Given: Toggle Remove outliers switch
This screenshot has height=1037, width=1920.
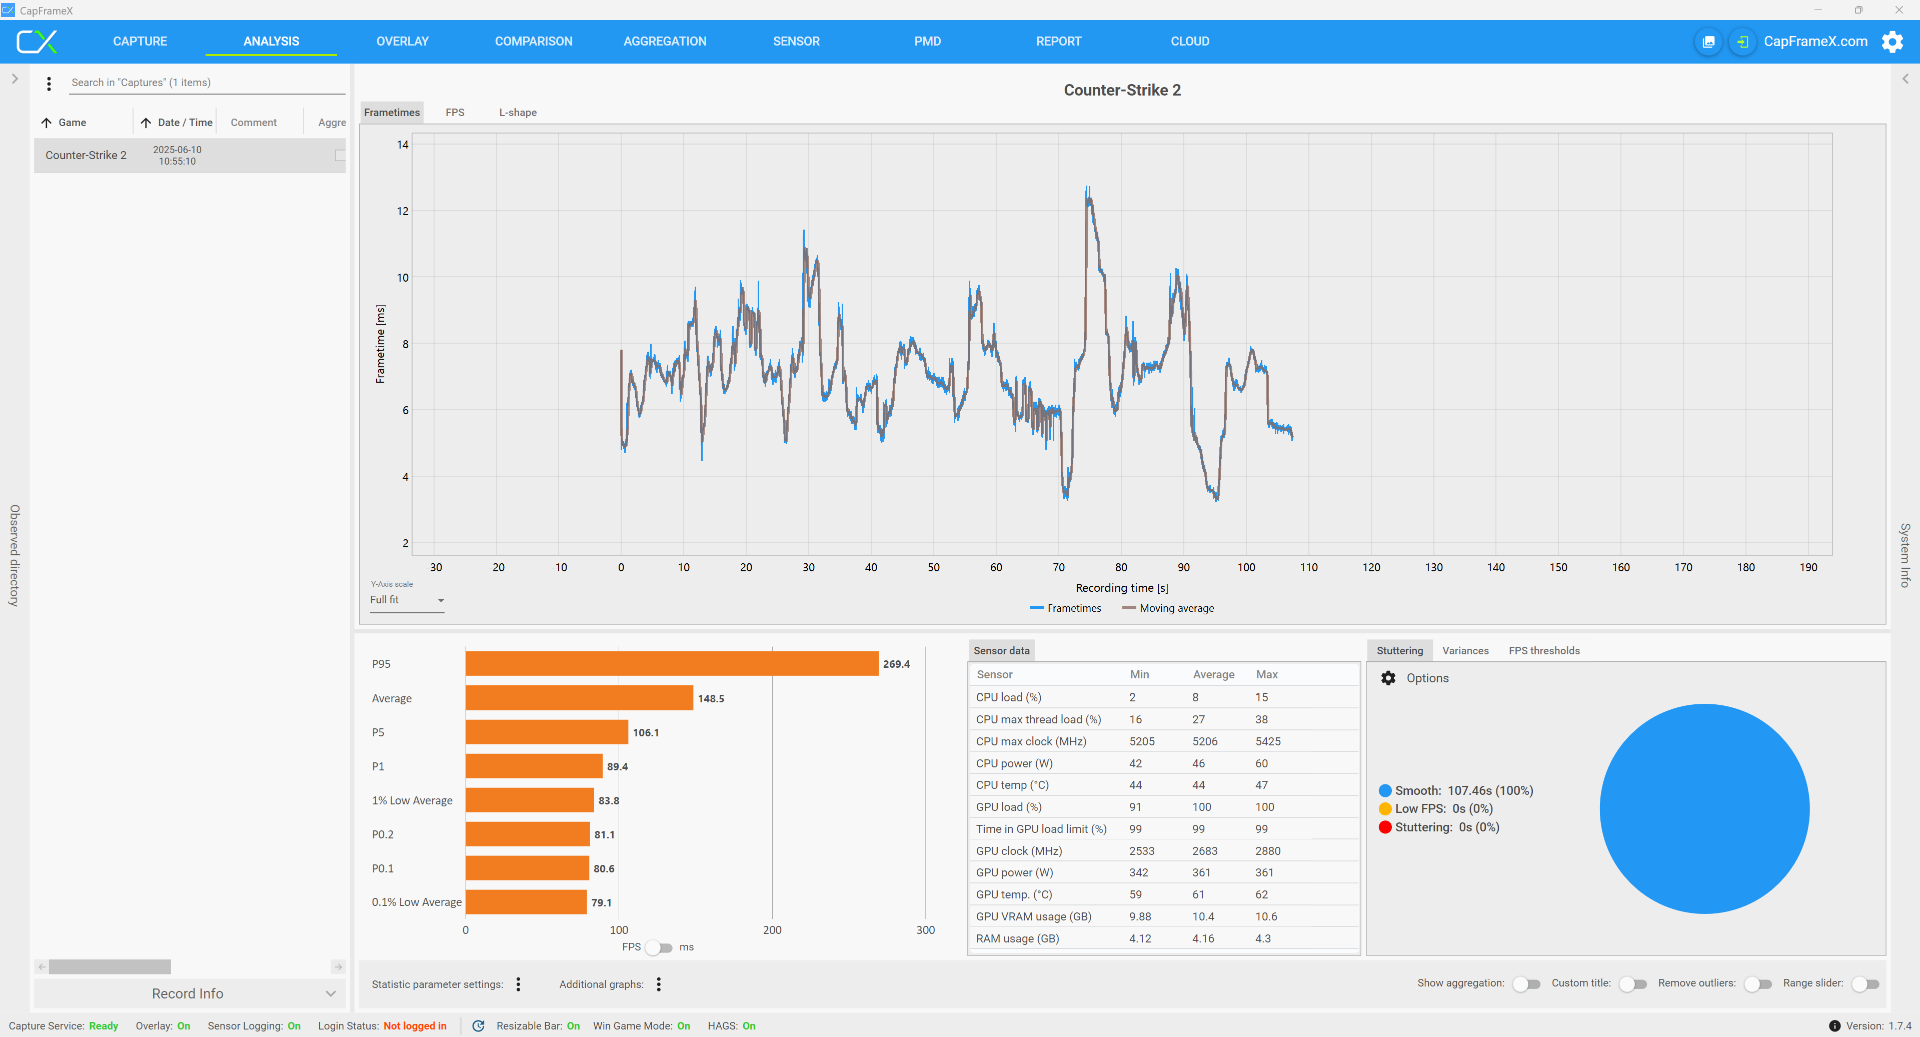Looking at the screenshot, I should pos(1757,984).
